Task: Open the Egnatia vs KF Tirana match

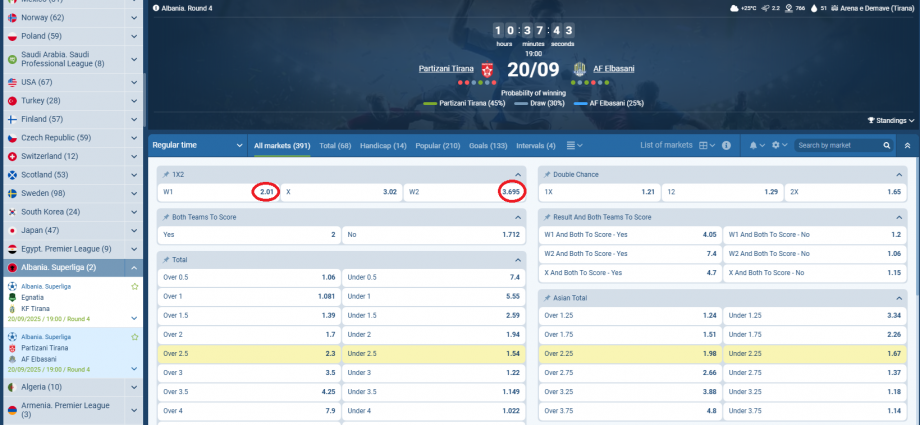Action: point(71,302)
